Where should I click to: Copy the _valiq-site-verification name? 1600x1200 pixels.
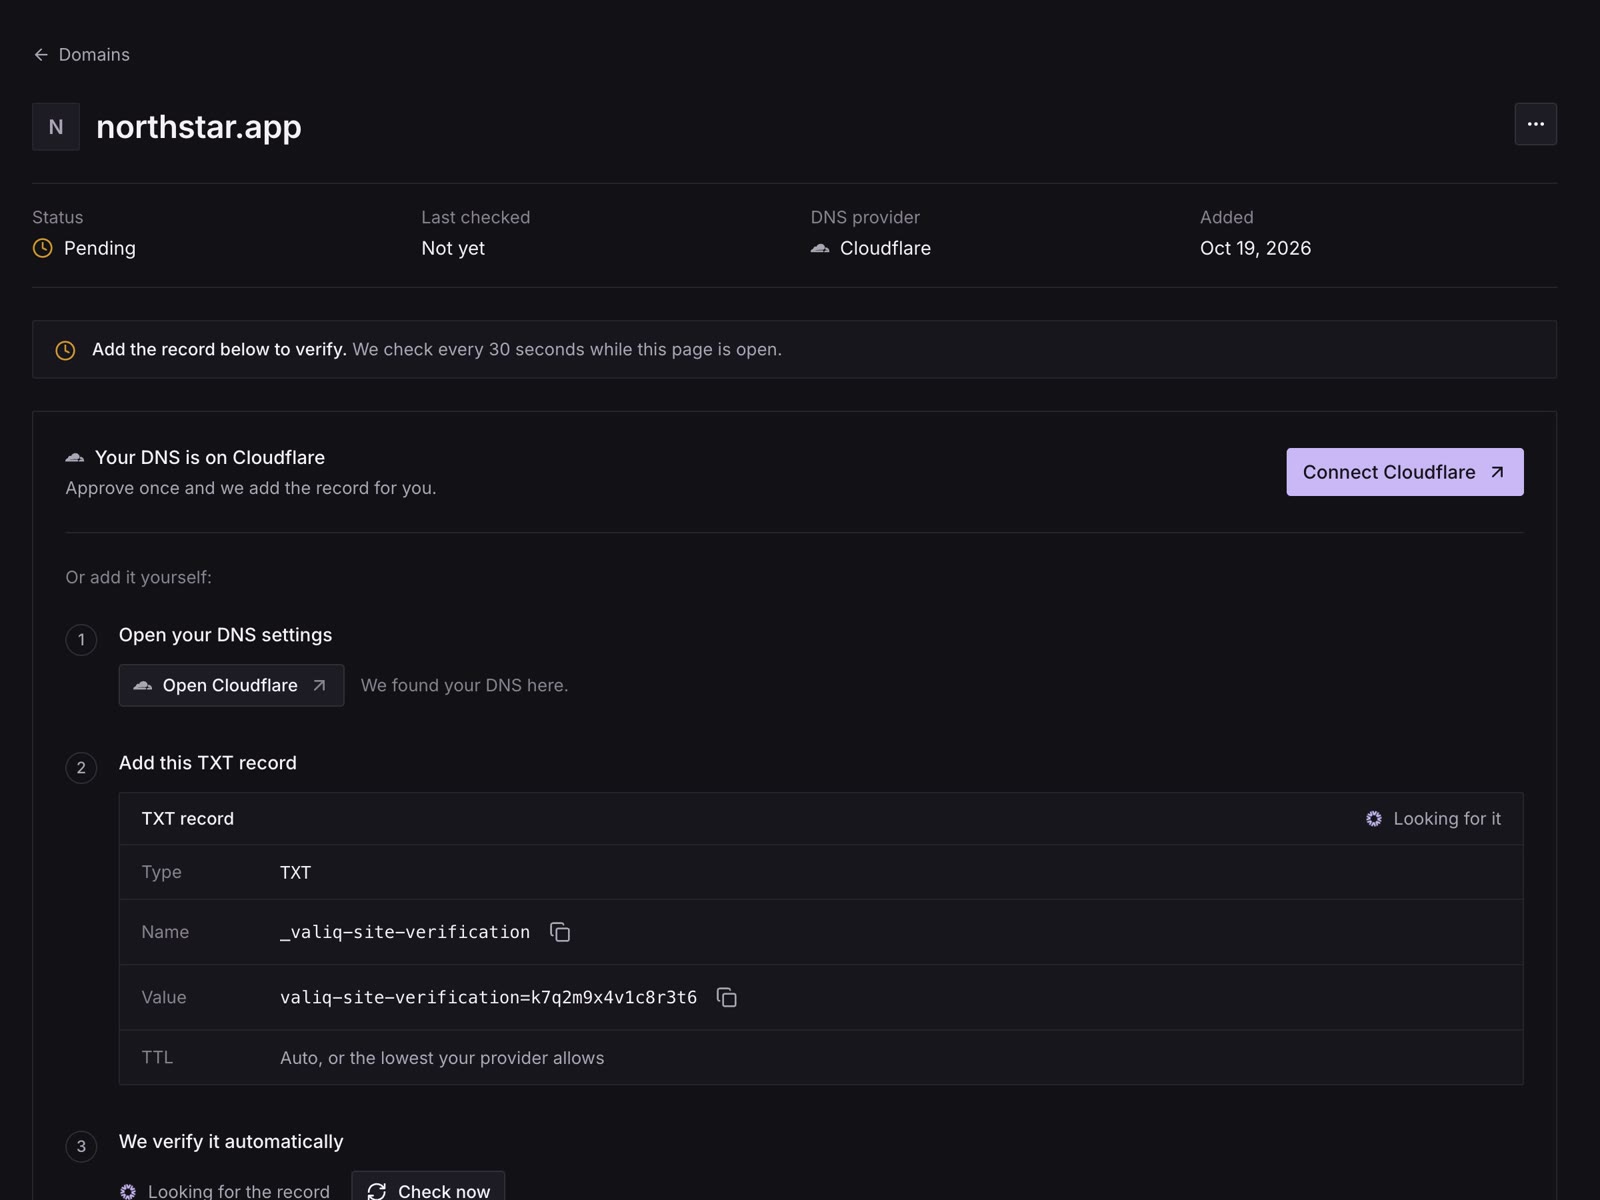point(560,932)
